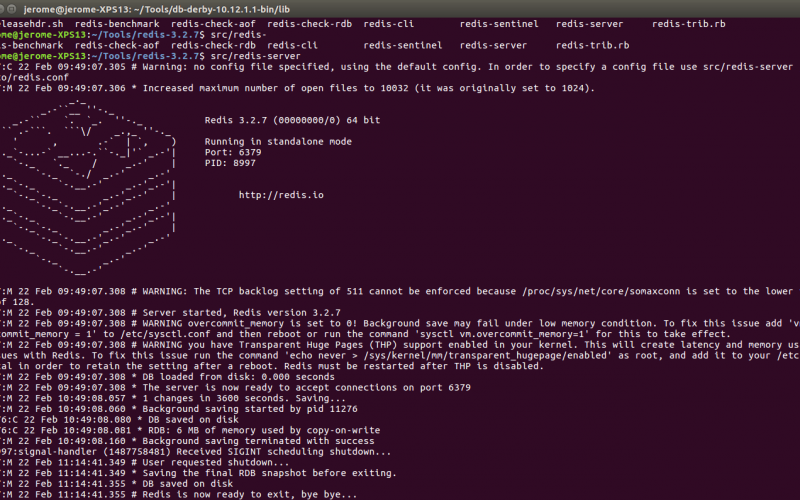Click the 'Redis 3.2.7 (00000000/0) 64 bit' line
Viewport: 800px width, 500px height.
292,120
